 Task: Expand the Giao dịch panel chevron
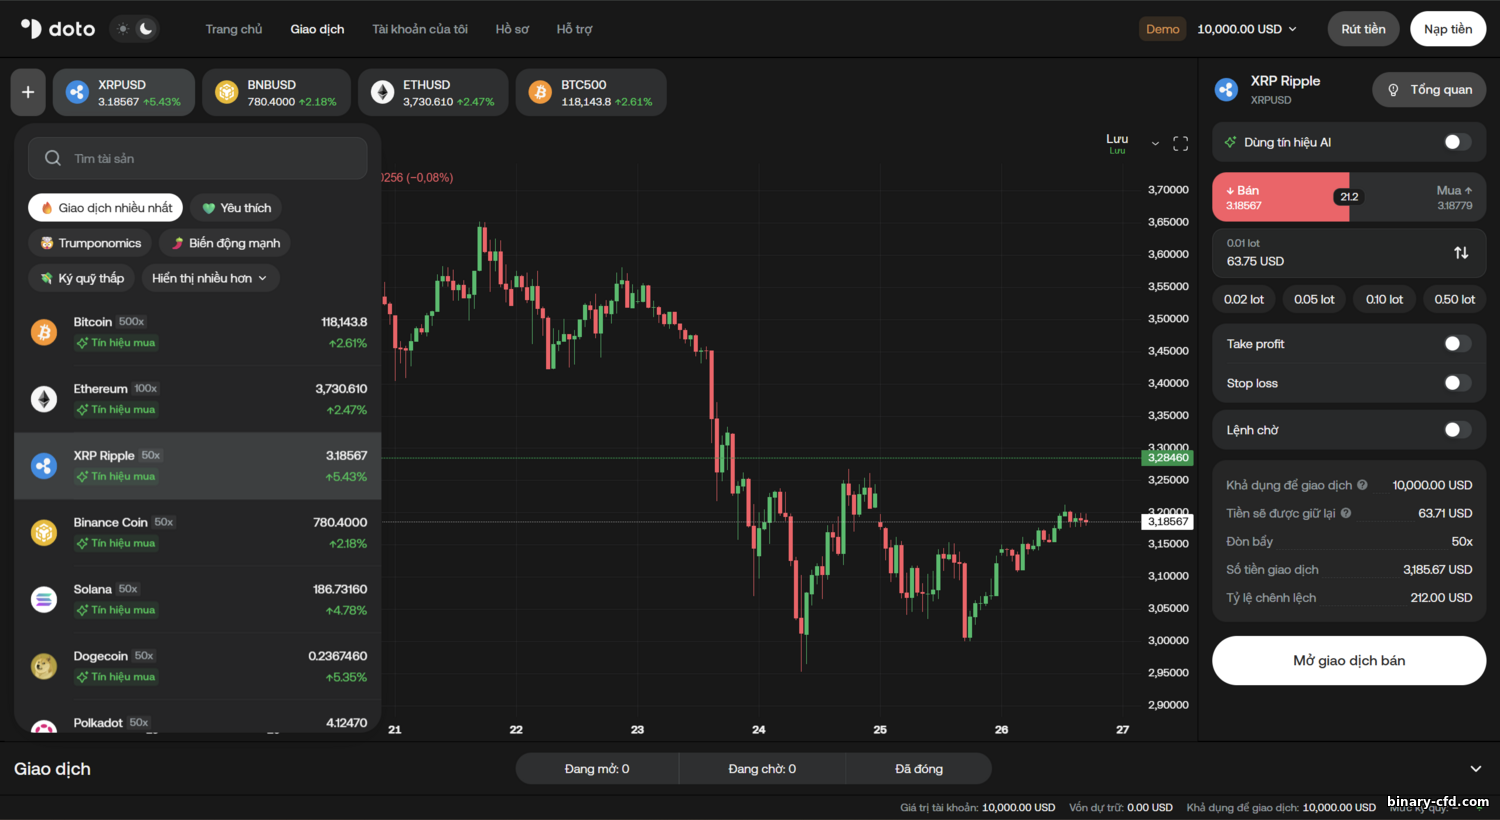[x=1475, y=769]
